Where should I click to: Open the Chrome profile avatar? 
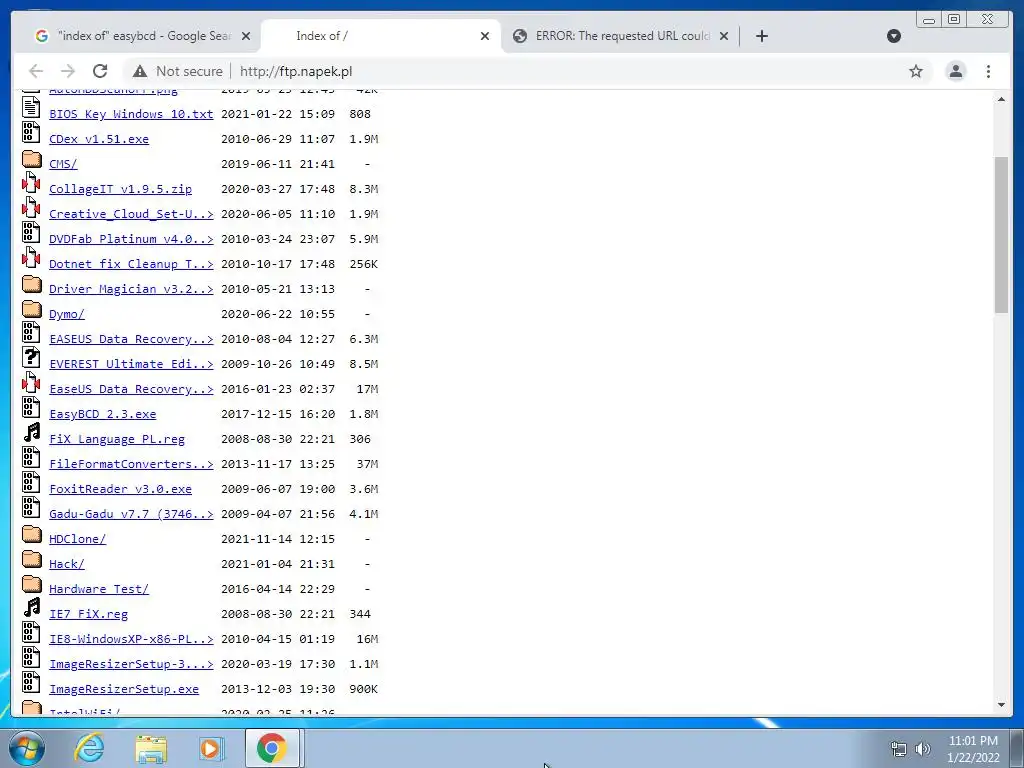955,71
